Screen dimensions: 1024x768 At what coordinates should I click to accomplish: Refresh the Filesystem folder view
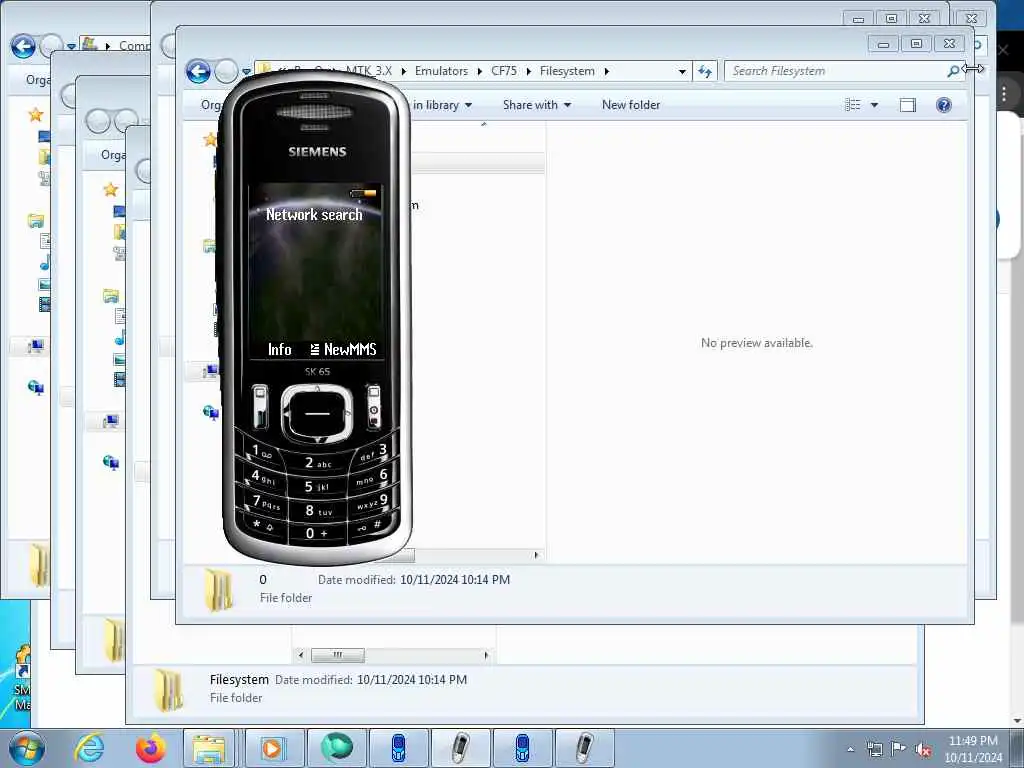704,71
